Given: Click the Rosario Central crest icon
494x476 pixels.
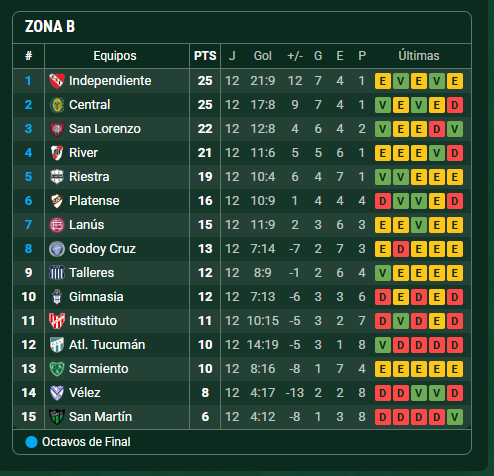Looking at the screenshot, I should (57, 105).
